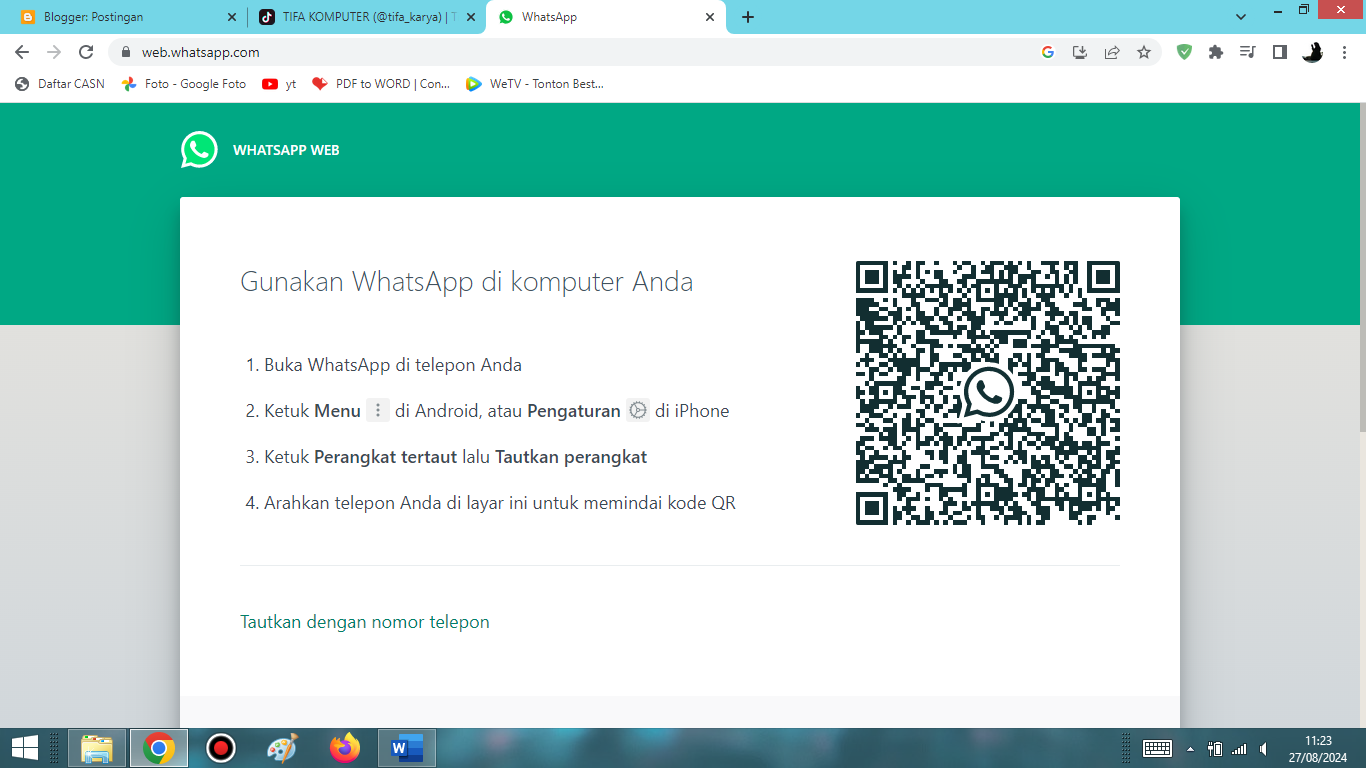Screen dimensions: 1366x768
Task: Open the media control icon
Action: [1247, 52]
